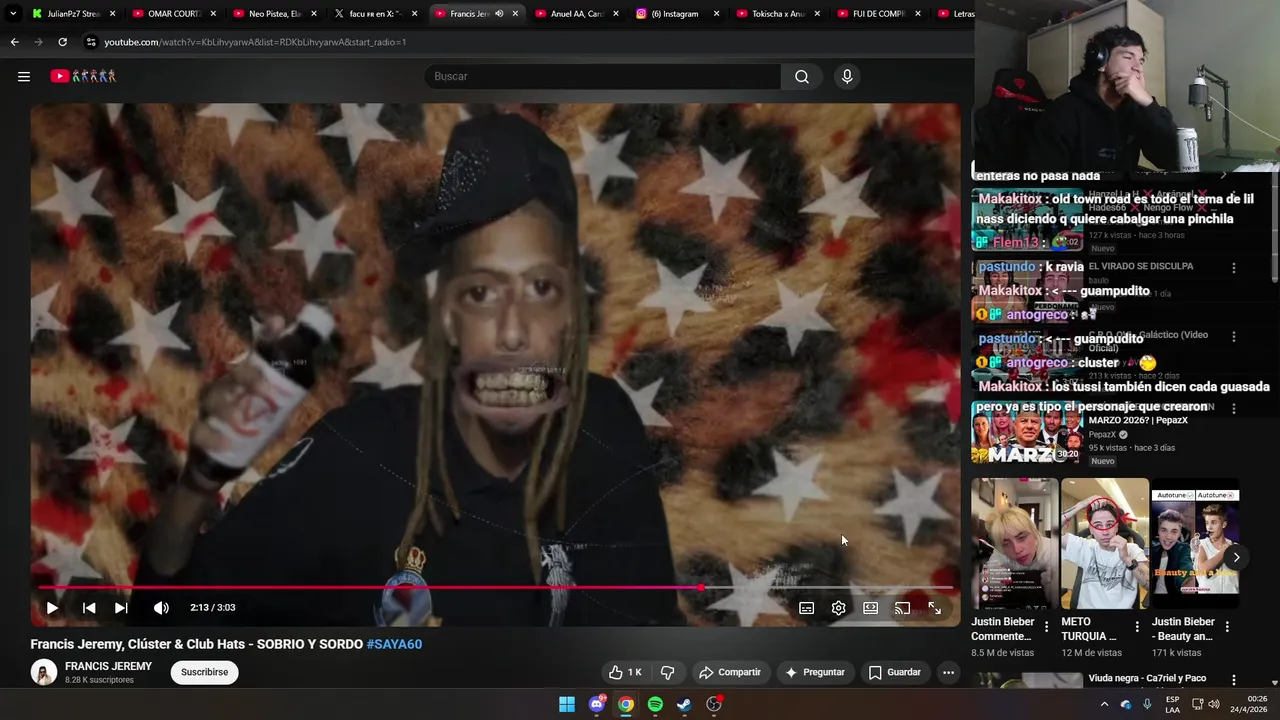1280x720 pixels.
Task: Open Spotify from the taskbar
Action: (x=655, y=704)
